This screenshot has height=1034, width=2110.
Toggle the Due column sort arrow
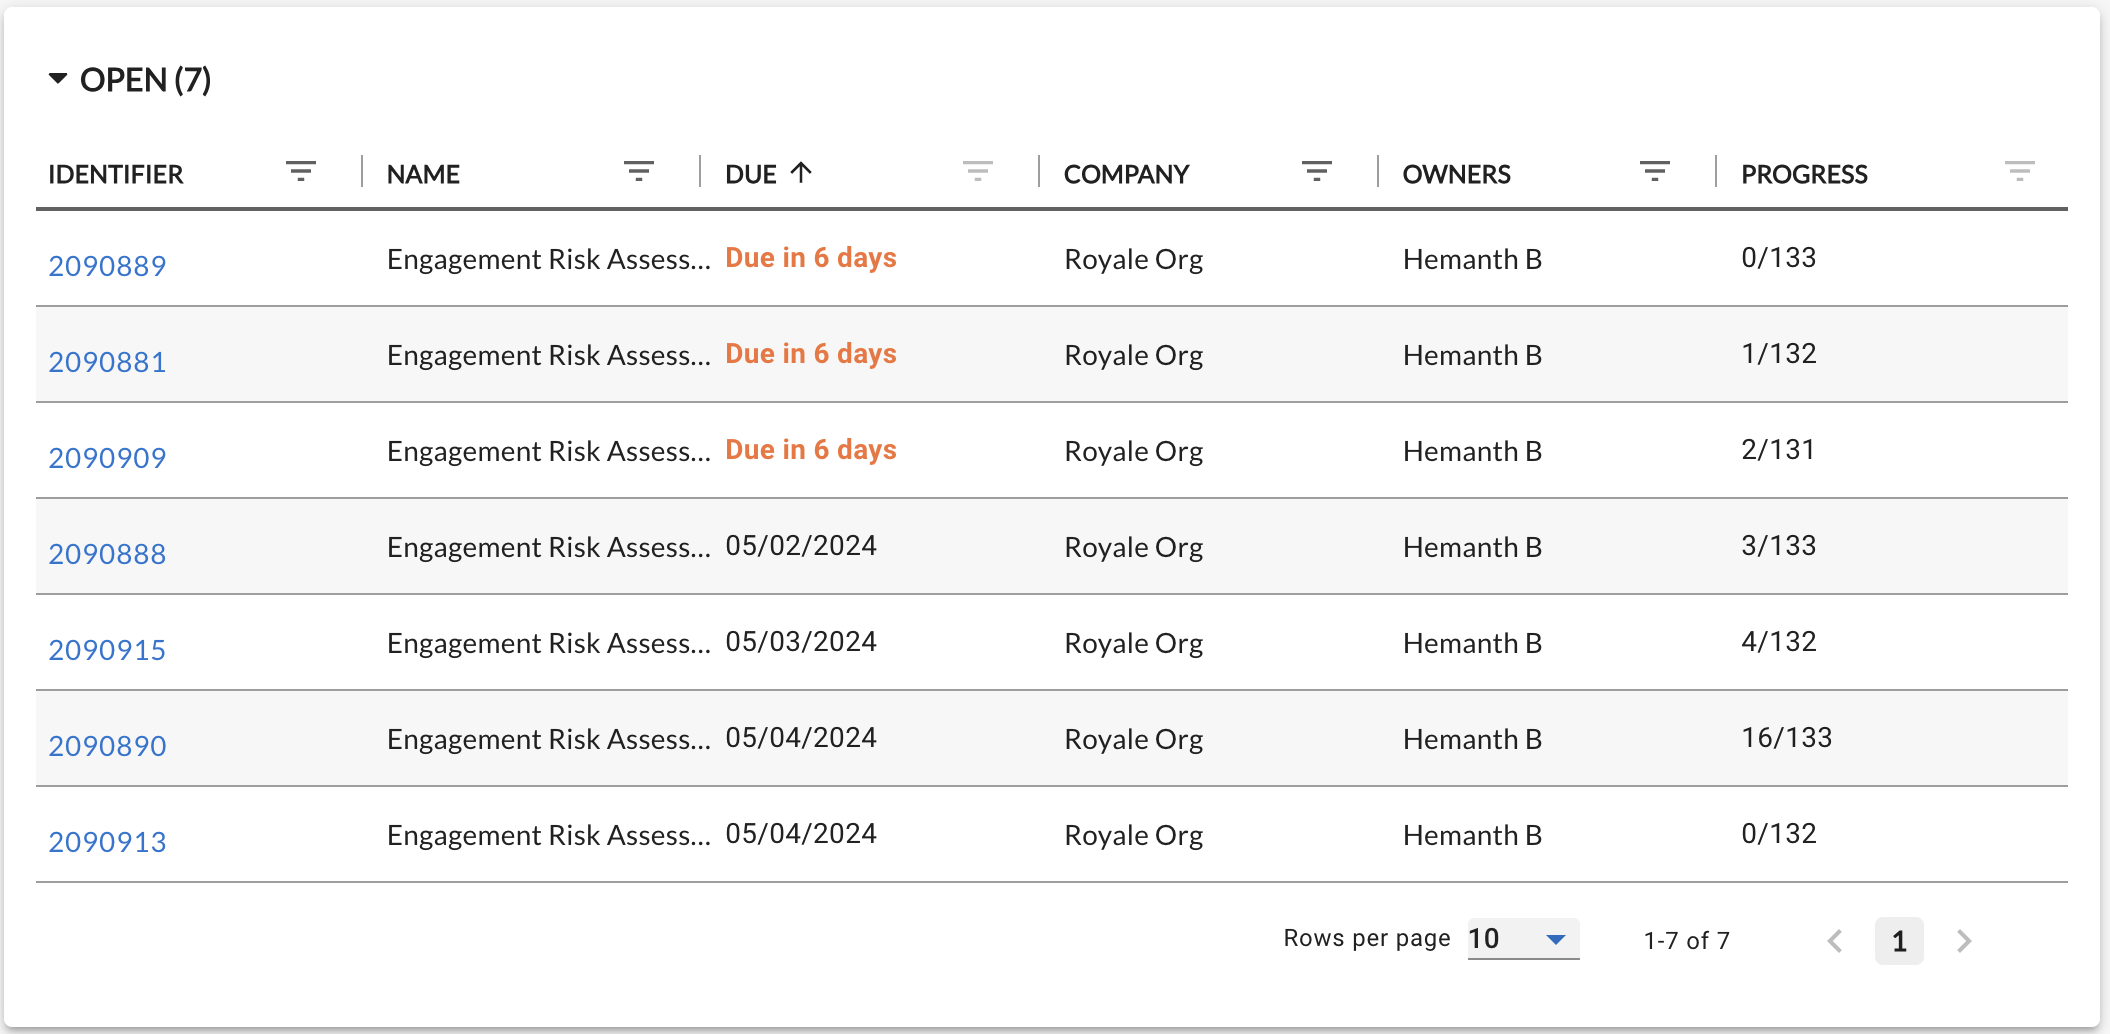[801, 172]
